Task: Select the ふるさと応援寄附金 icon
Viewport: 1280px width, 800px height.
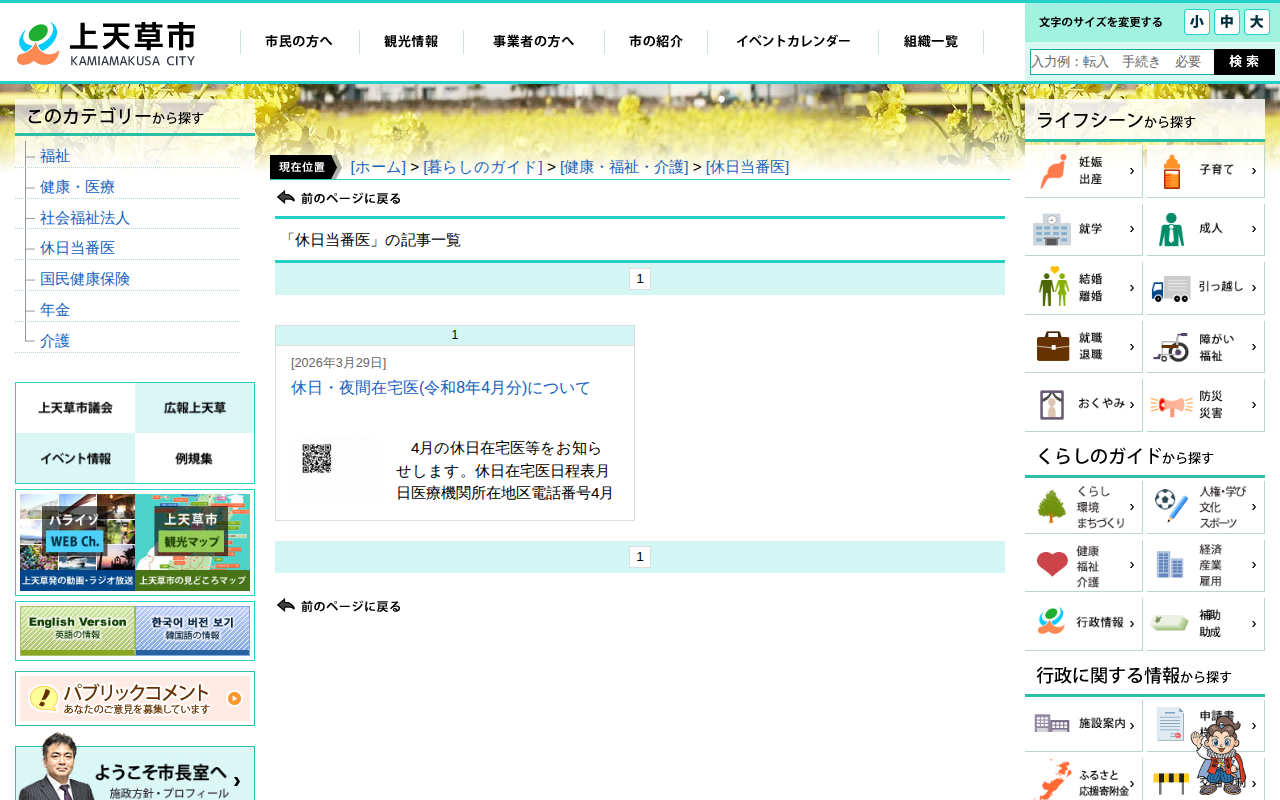Action: click(1084, 780)
